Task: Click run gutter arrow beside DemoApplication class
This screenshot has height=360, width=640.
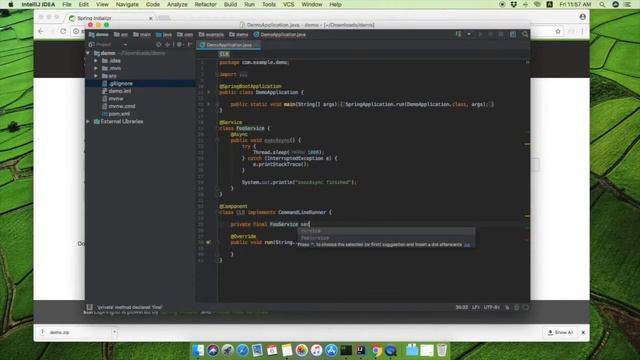Action: (209, 92)
